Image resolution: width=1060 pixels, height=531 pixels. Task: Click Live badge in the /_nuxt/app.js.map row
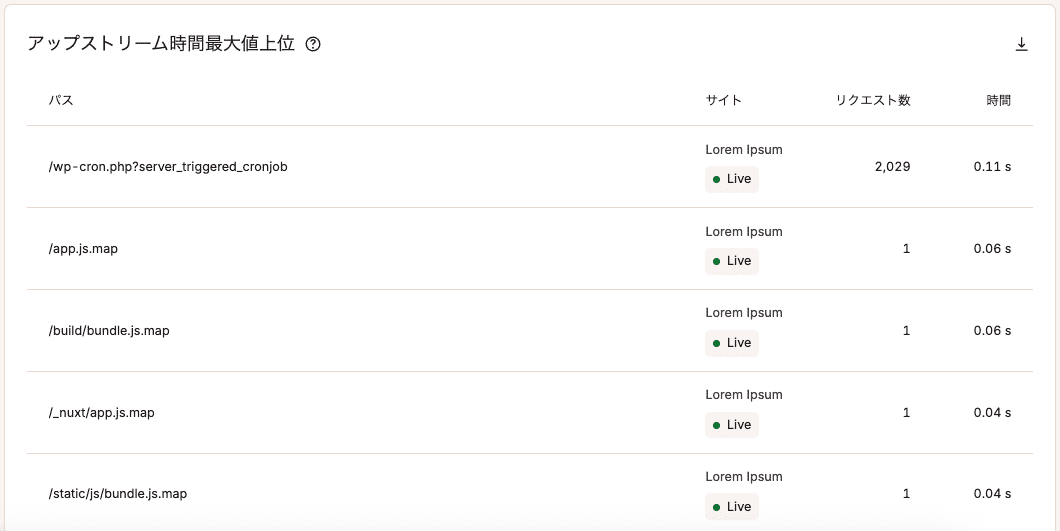[732, 425]
